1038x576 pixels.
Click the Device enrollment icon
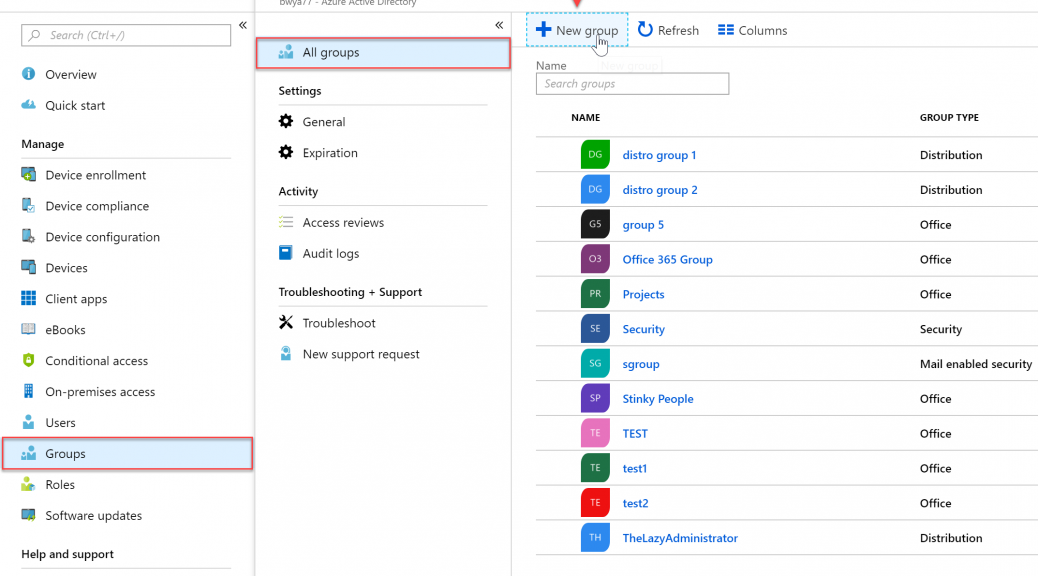[x=28, y=175]
